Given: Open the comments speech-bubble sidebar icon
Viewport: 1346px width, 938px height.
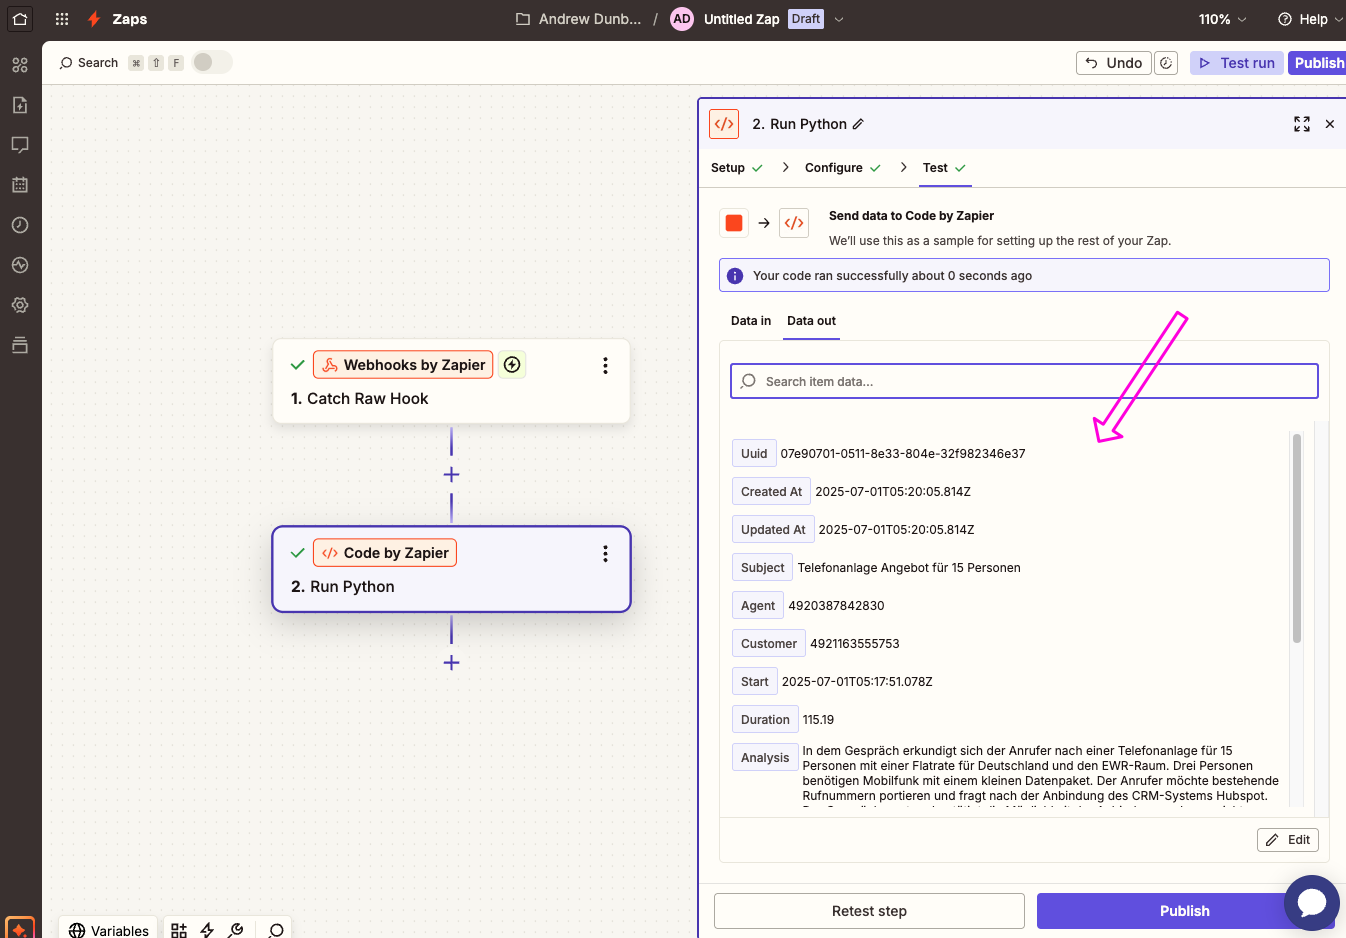Looking at the screenshot, I should [x=20, y=145].
